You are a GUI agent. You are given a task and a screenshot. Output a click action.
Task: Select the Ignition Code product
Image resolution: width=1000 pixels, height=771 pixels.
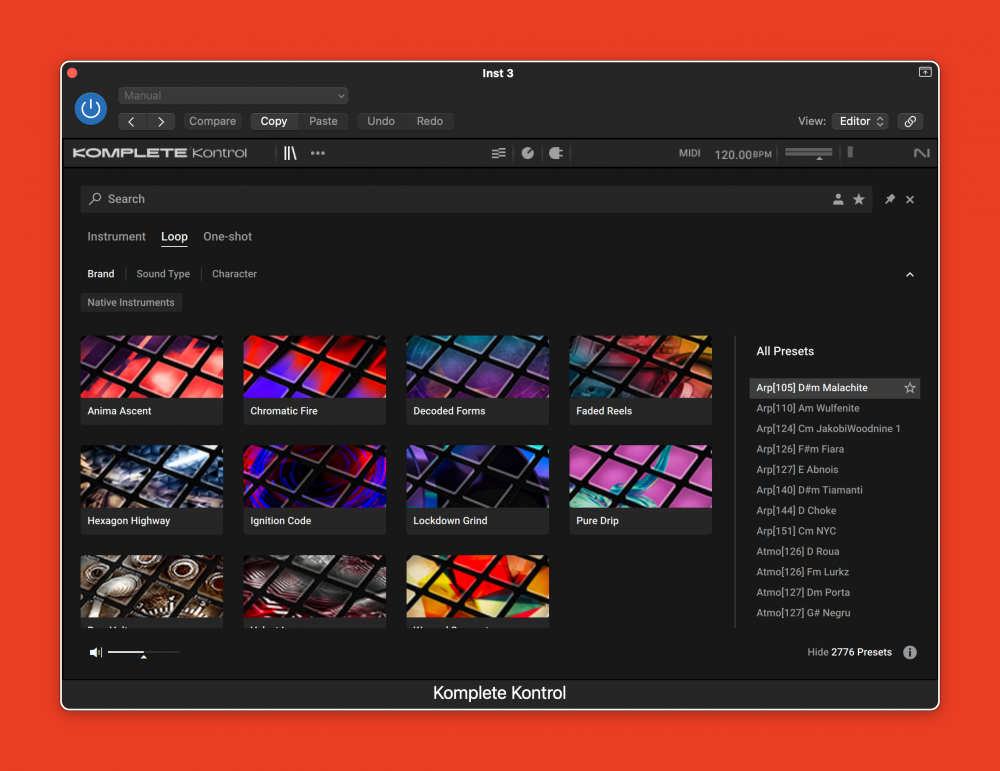click(x=314, y=489)
